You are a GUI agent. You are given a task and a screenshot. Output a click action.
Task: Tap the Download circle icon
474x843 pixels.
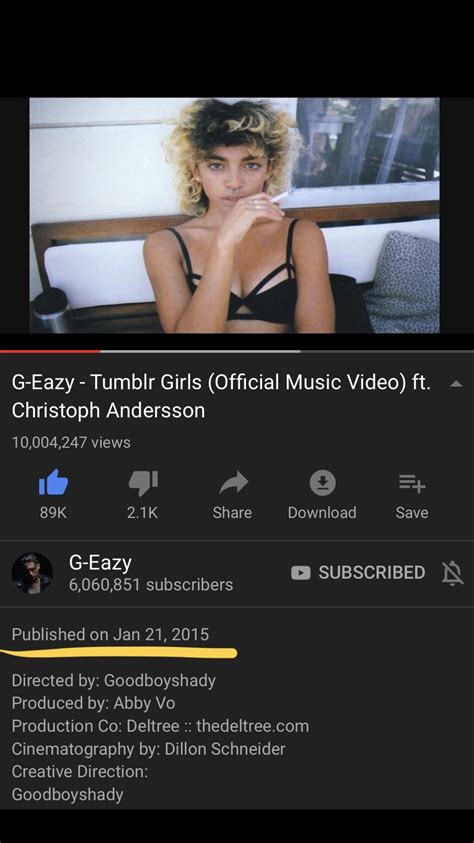pos(322,483)
